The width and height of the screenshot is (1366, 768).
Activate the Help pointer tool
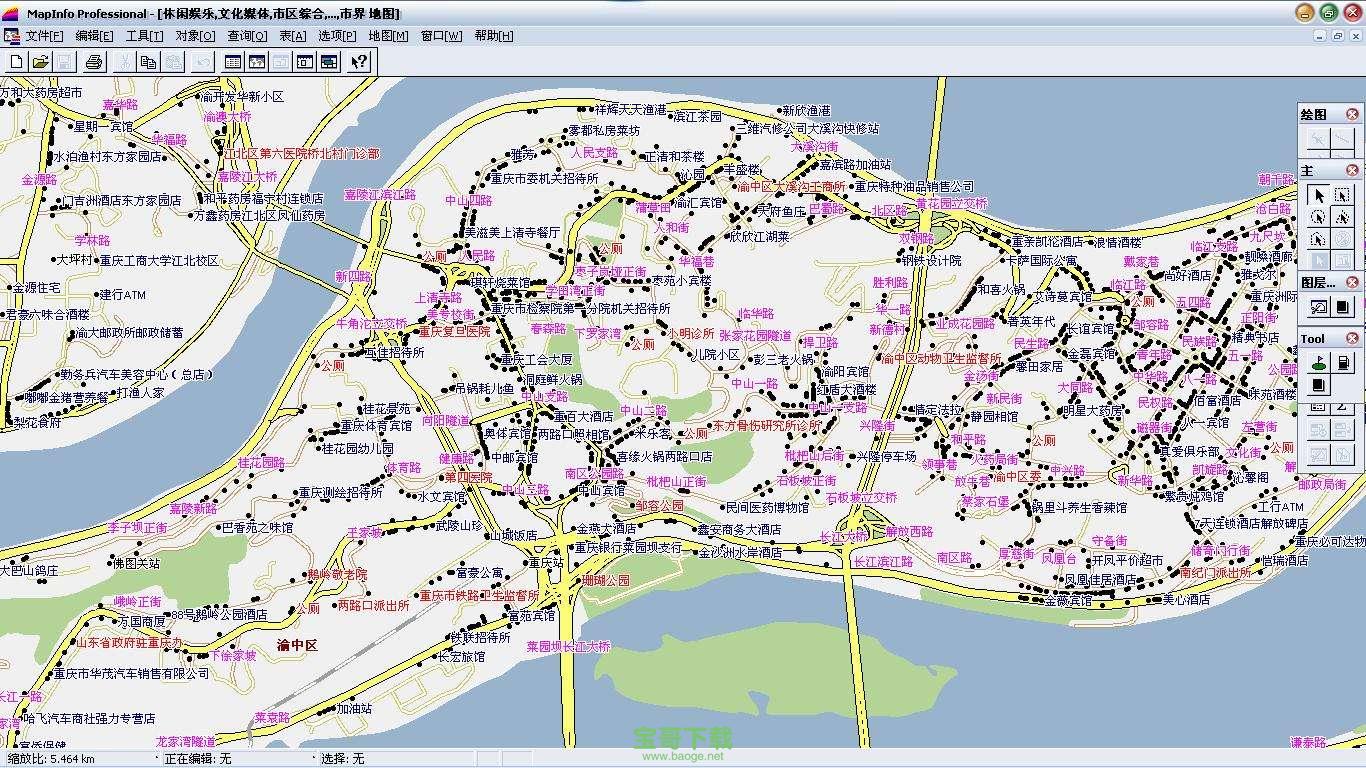tap(360, 62)
